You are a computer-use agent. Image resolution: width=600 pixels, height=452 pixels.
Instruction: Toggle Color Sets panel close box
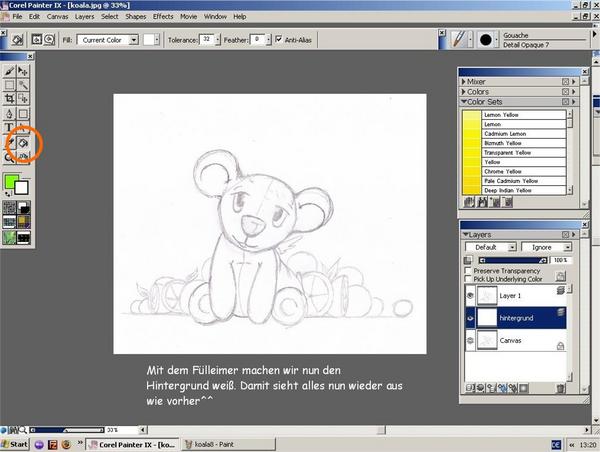[x=565, y=102]
